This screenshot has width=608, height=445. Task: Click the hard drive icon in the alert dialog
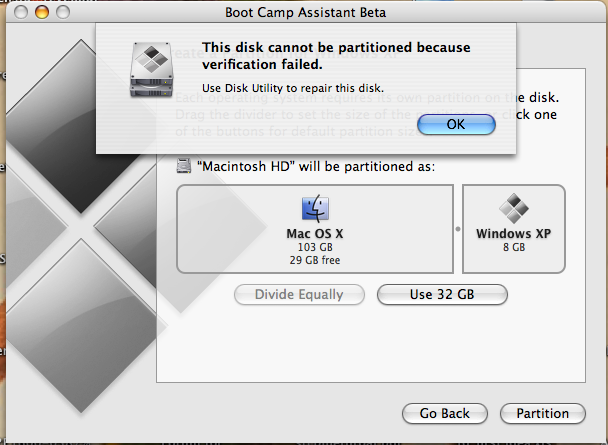click(153, 71)
